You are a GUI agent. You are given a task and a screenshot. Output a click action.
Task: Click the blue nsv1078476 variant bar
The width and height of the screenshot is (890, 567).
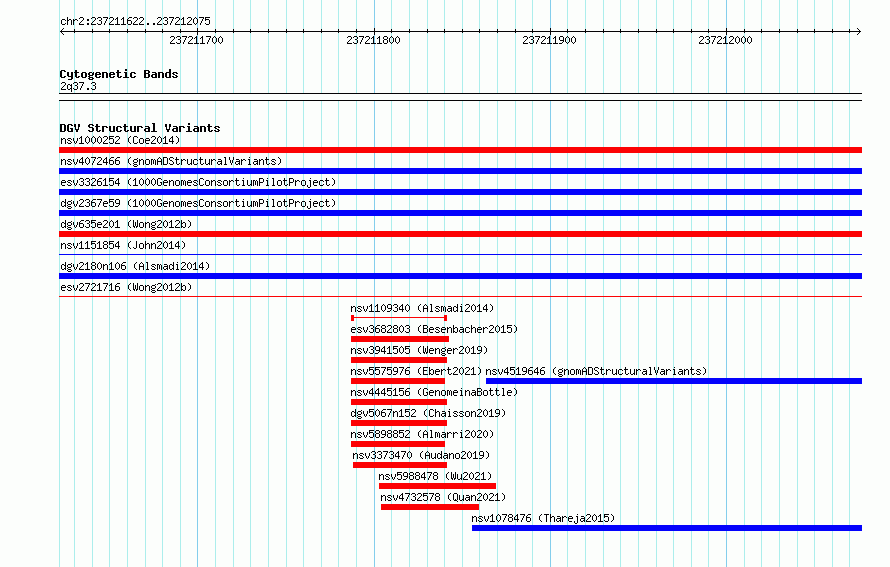[667, 528]
